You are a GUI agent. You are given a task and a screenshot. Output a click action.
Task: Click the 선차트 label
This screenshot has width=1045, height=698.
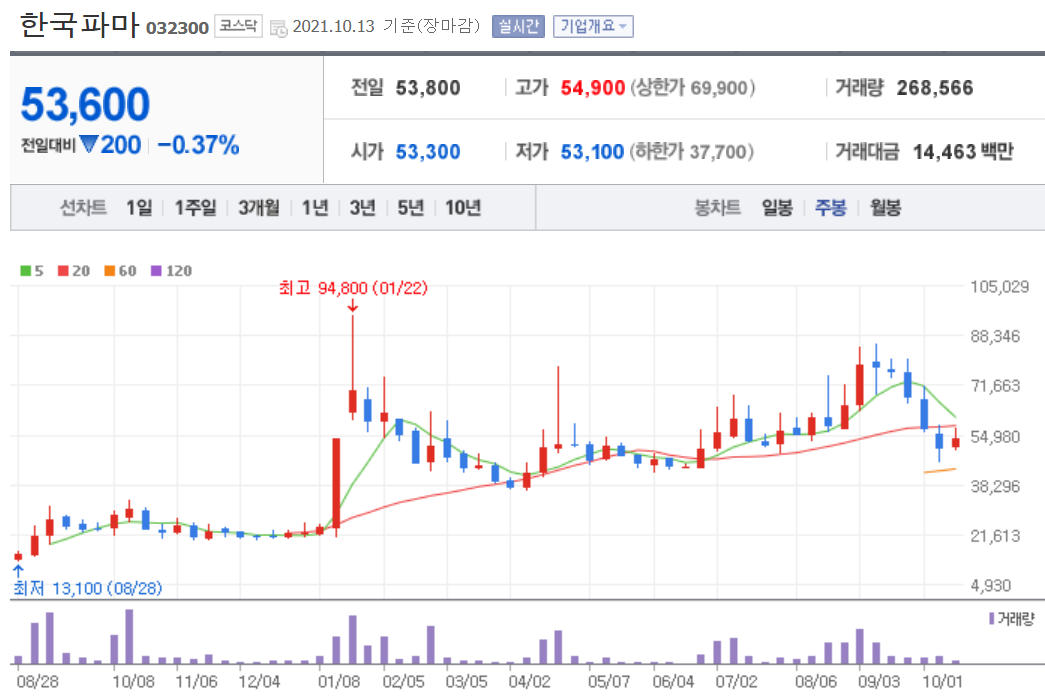click(83, 208)
